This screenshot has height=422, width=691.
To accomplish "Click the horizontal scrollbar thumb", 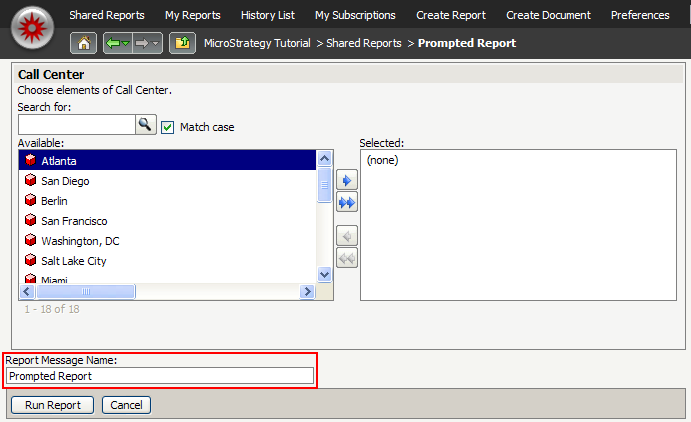I will [86, 291].
